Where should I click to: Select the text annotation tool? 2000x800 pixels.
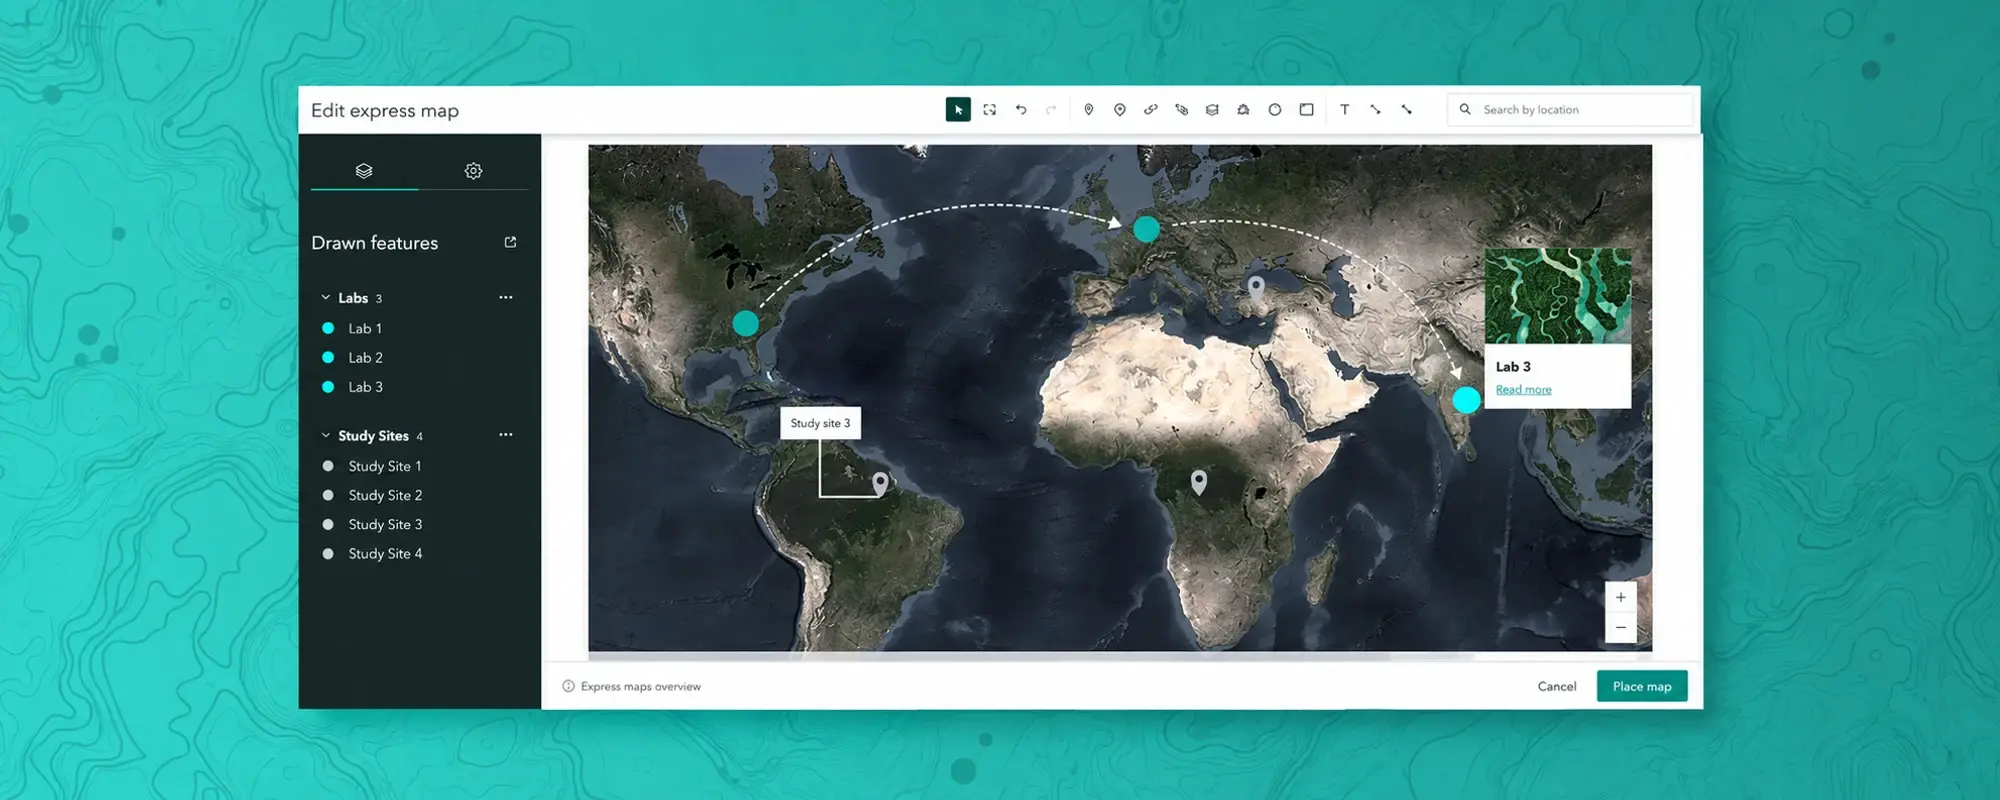(x=1345, y=110)
